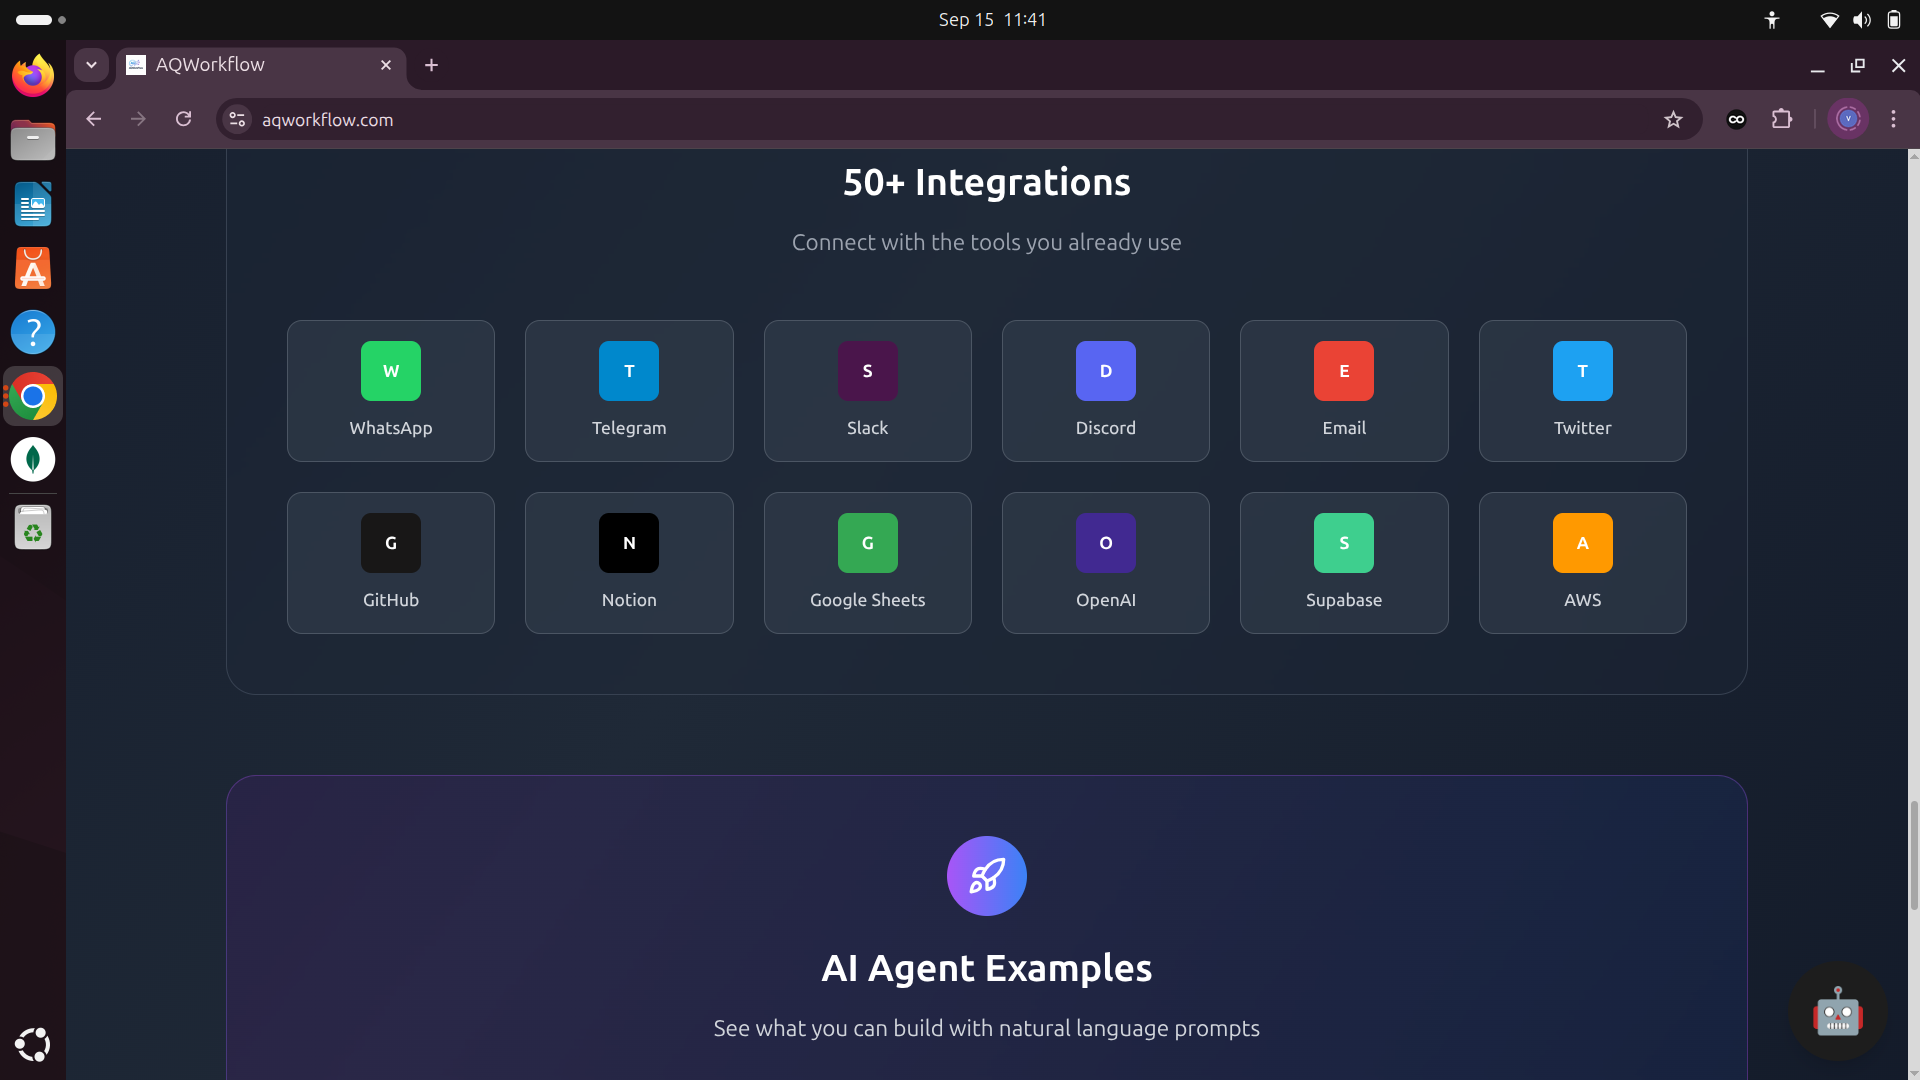The image size is (1920, 1080).
Task: Click the rocket icon above AI Agent Examples
Action: point(987,876)
